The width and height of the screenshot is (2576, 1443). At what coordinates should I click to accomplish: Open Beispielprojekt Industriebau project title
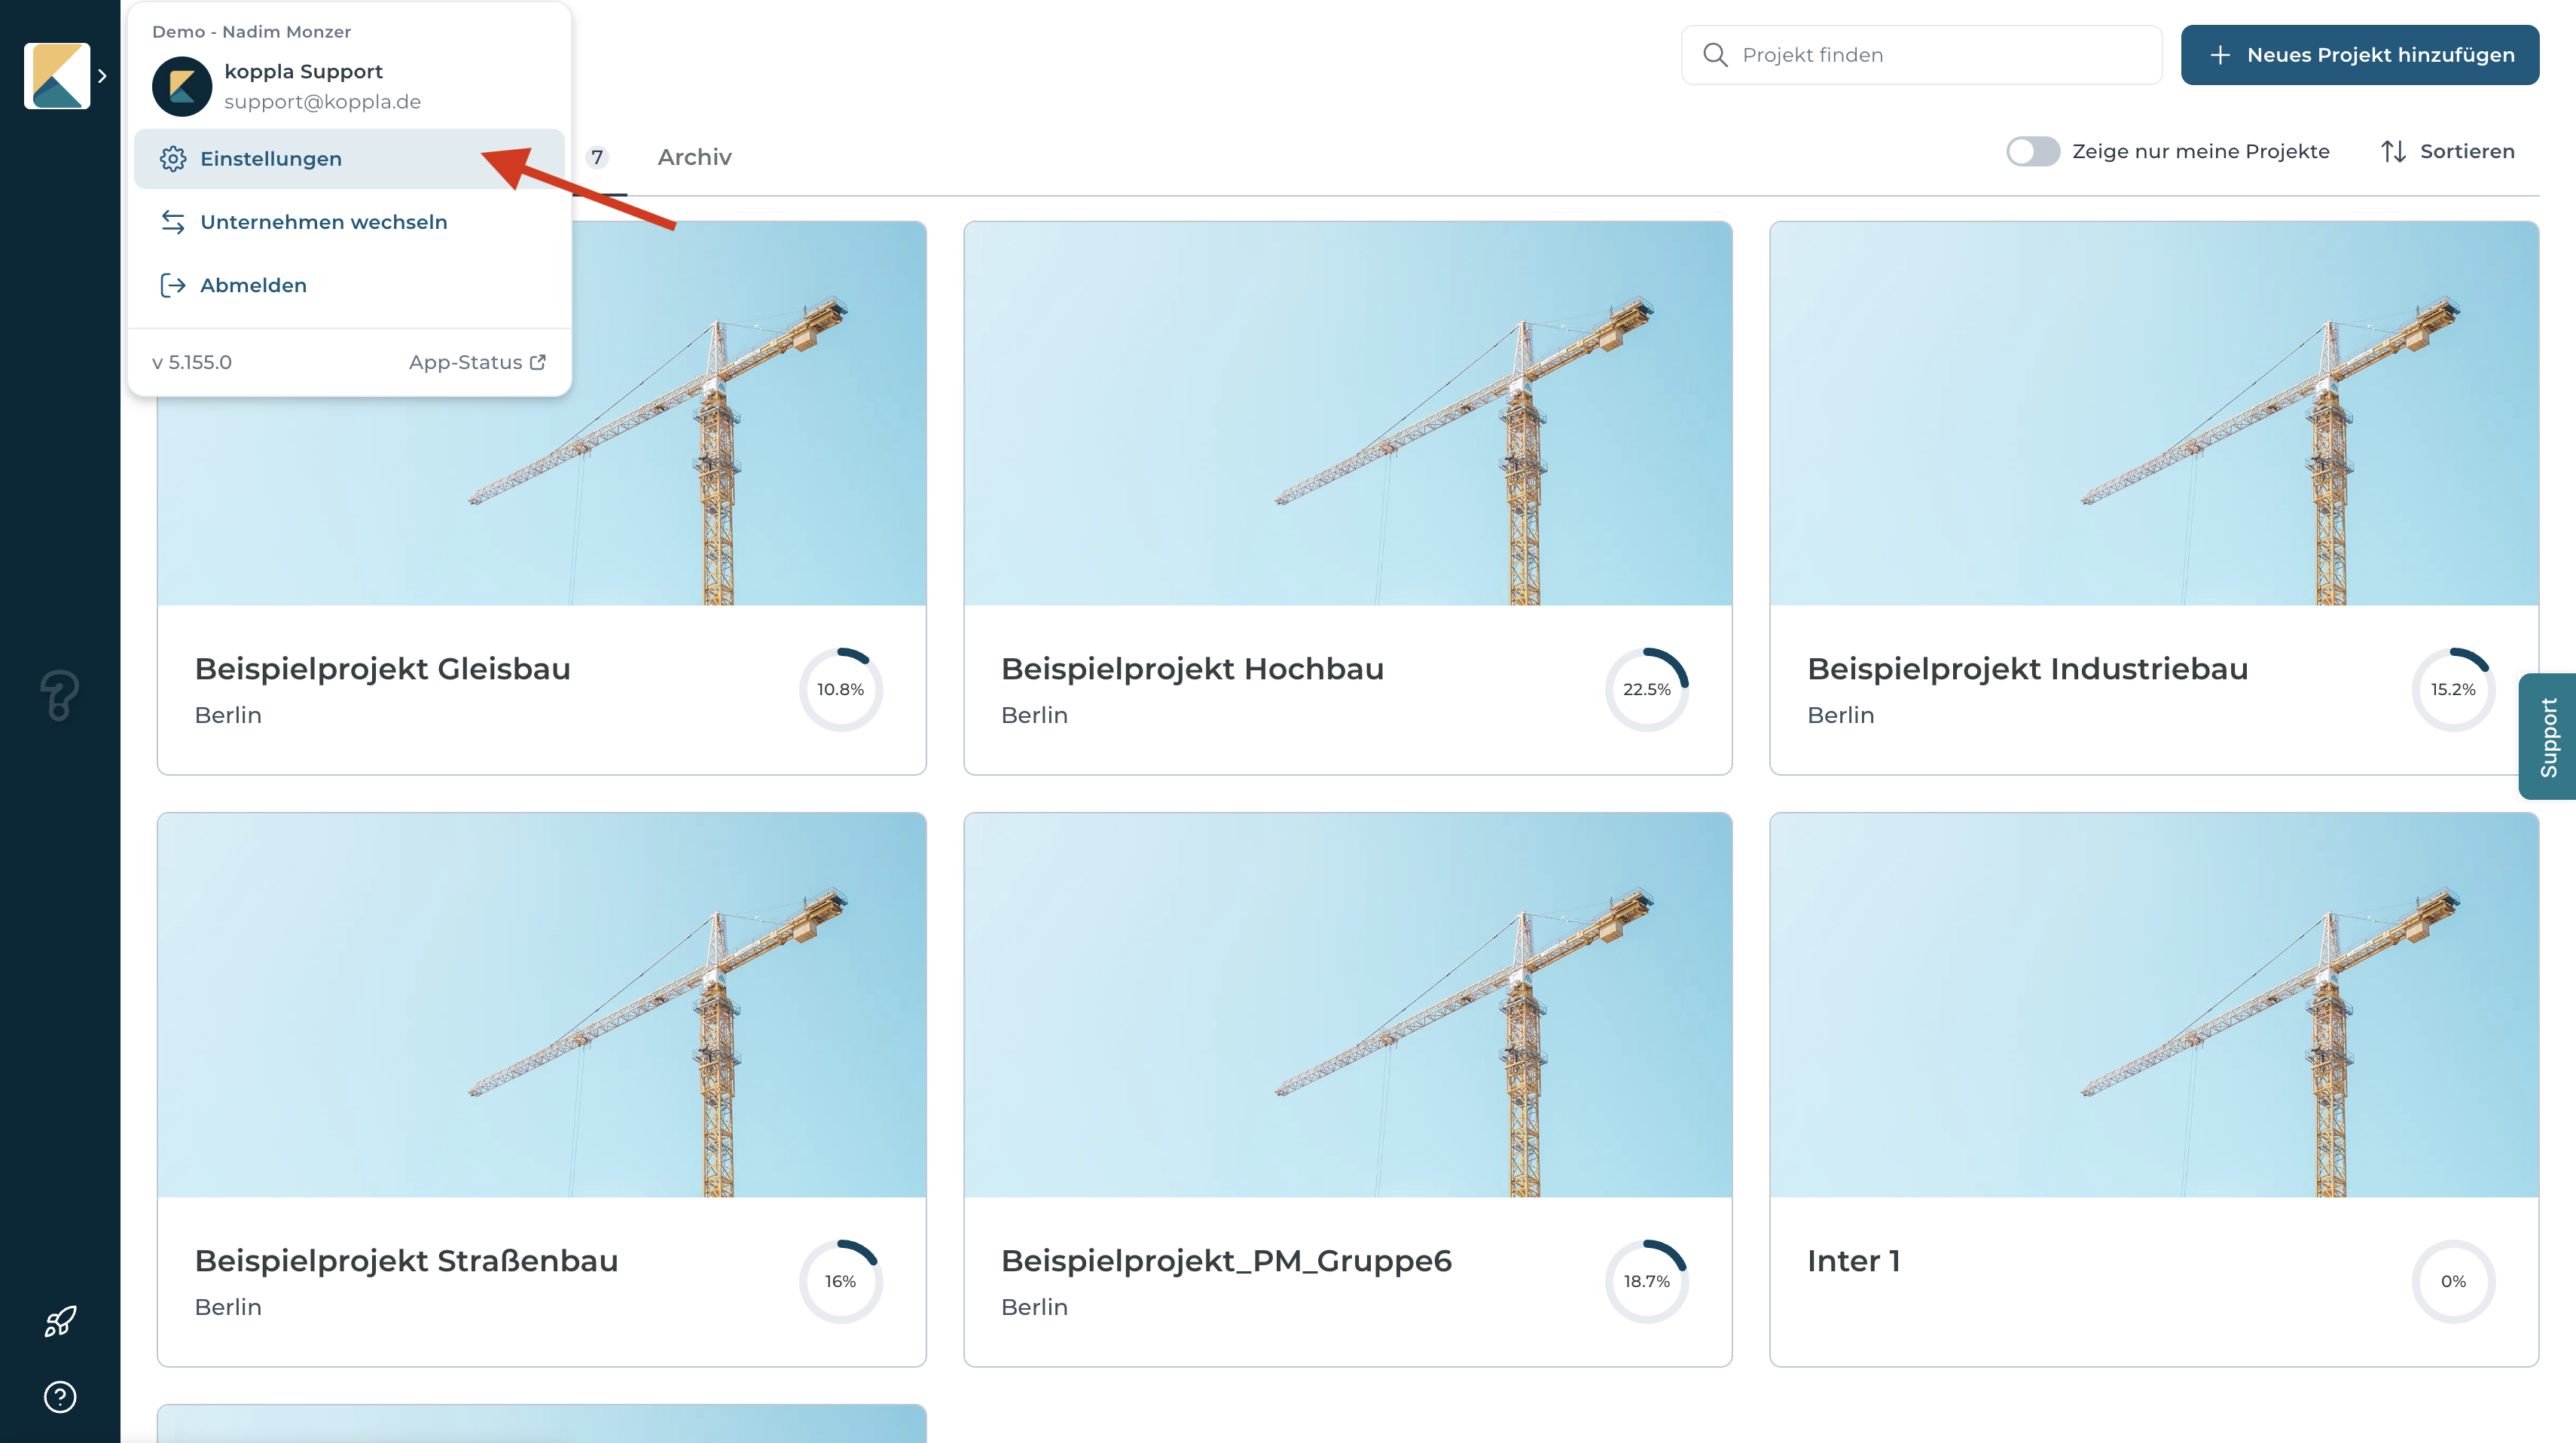(x=2027, y=668)
